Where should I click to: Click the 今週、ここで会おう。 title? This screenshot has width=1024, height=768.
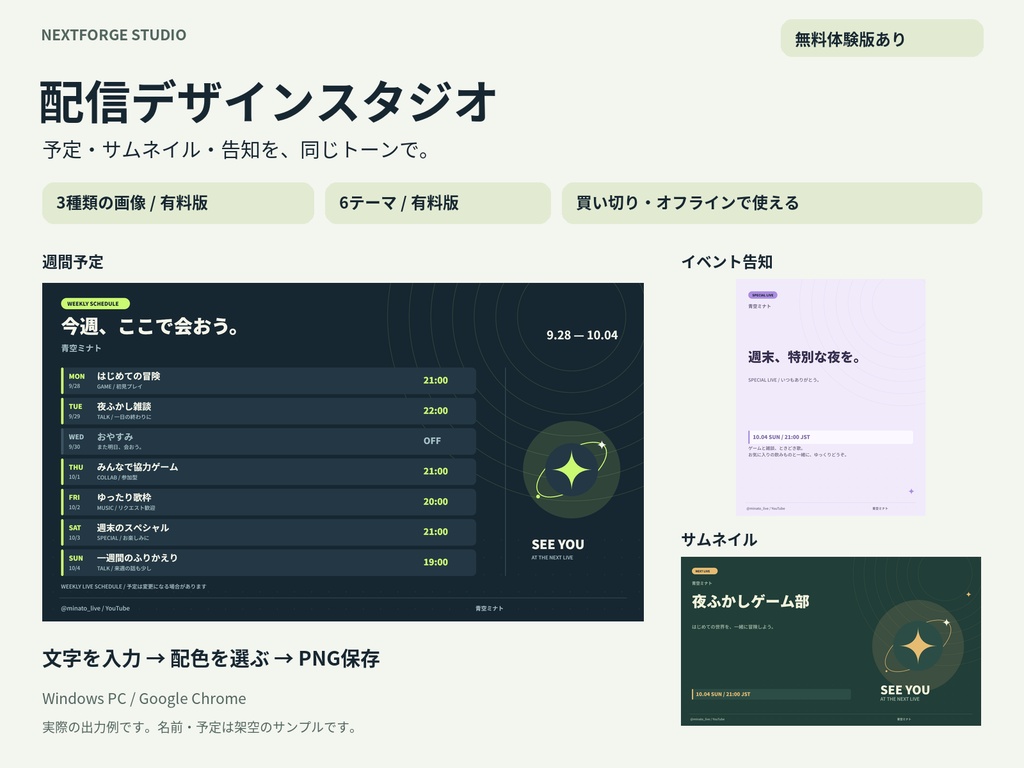pyautogui.click(x=151, y=326)
